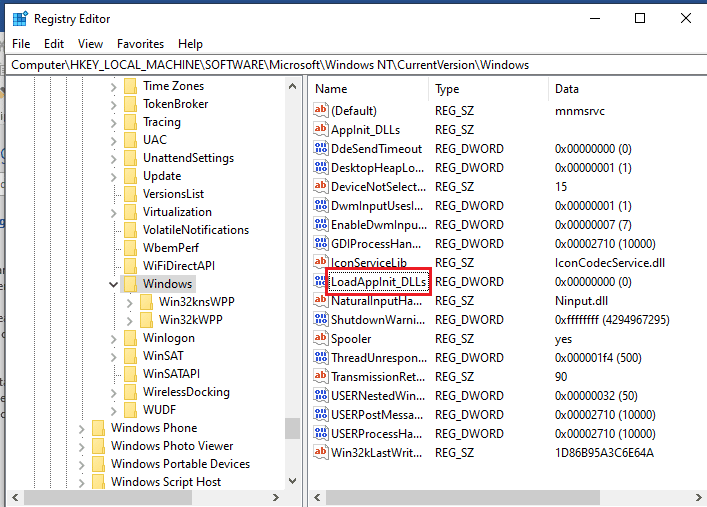This screenshot has width=707, height=507.
Task: Select the (Default) string value icon
Action: coord(321,110)
